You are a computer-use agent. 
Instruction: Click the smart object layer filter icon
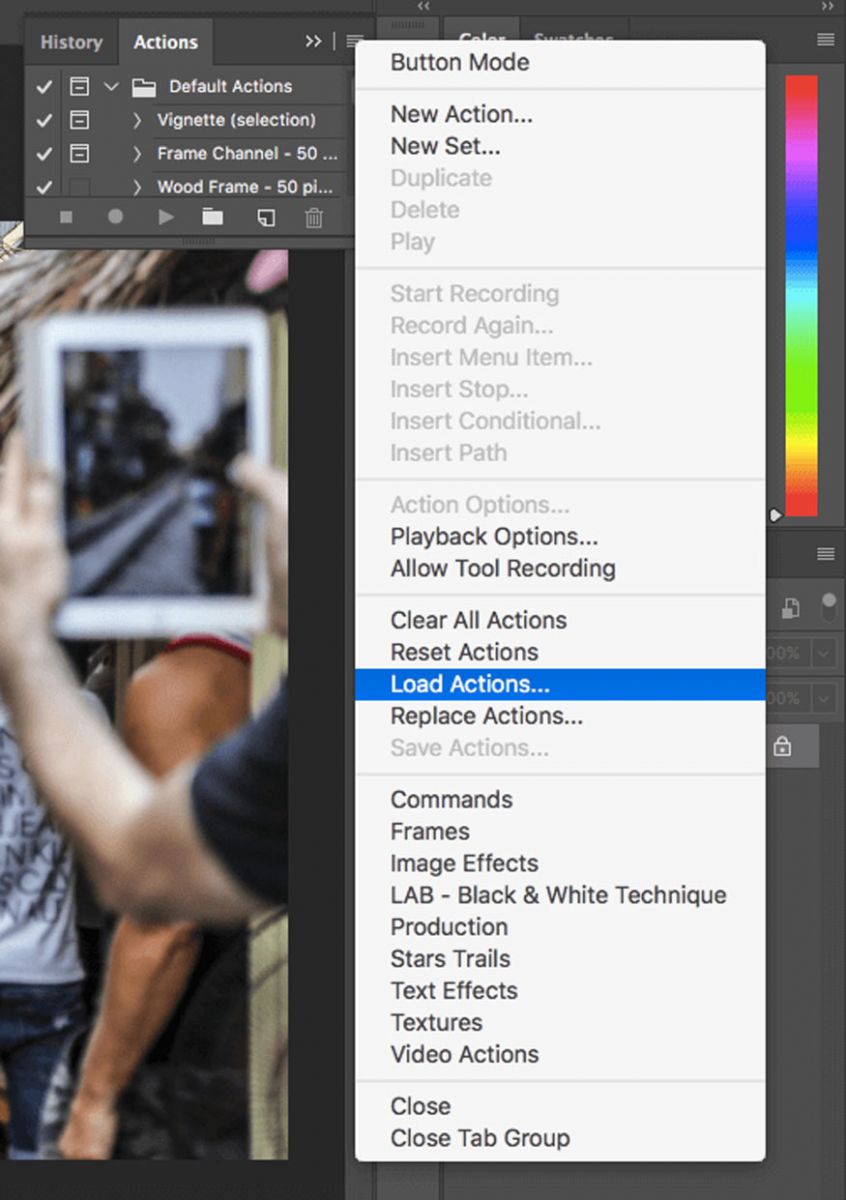pos(791,608)
